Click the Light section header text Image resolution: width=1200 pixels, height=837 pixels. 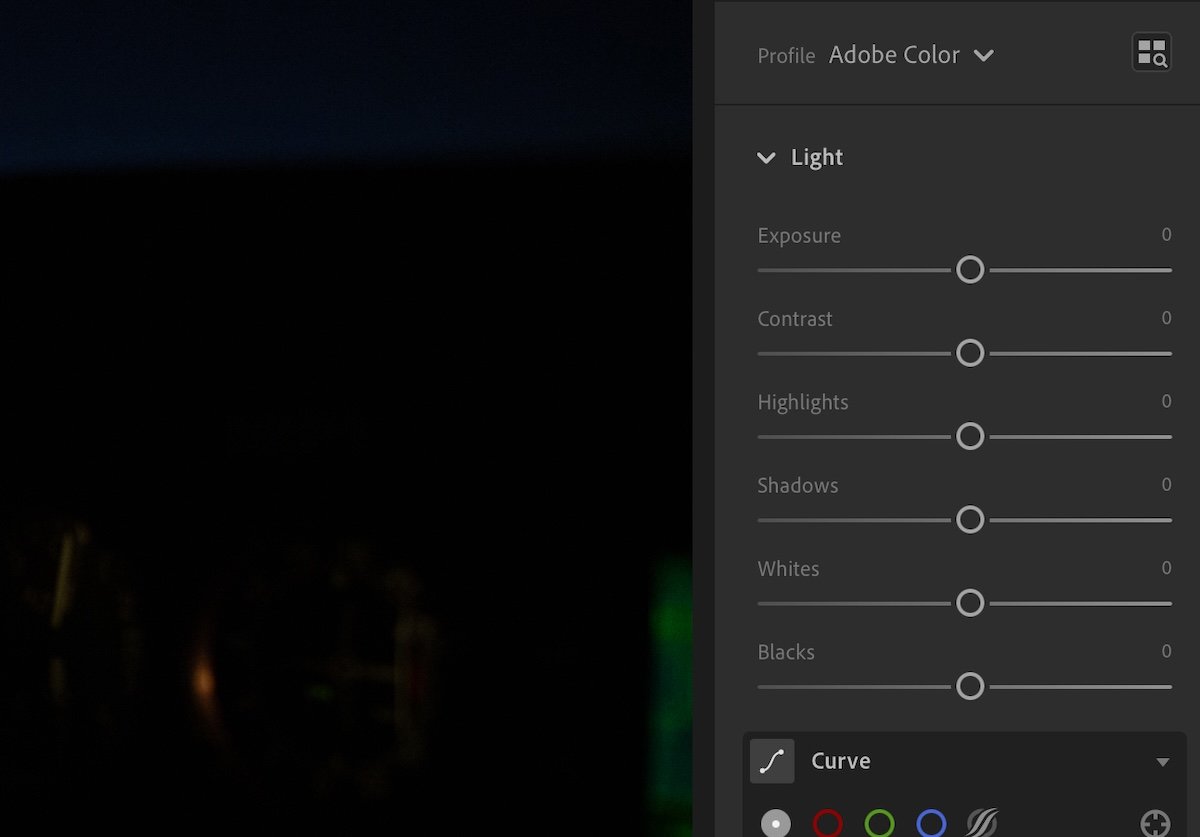tap(817, 157)
